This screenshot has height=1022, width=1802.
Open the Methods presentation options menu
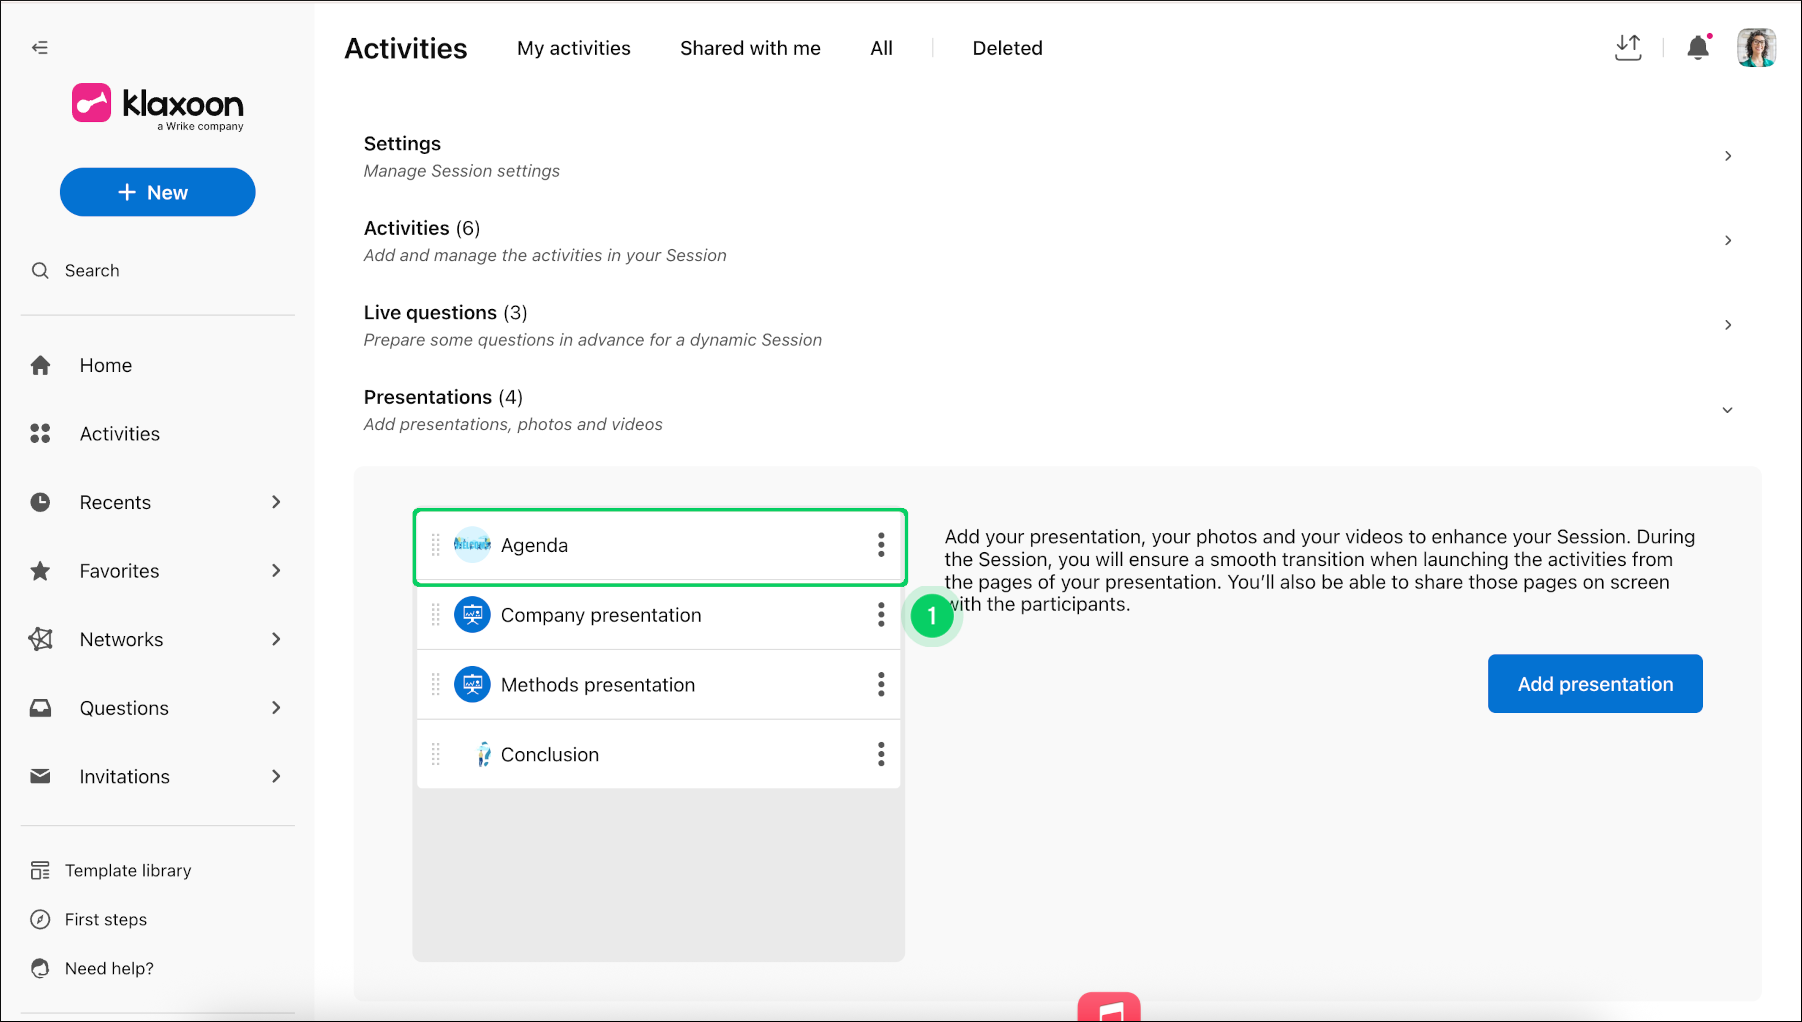(881, 685)
